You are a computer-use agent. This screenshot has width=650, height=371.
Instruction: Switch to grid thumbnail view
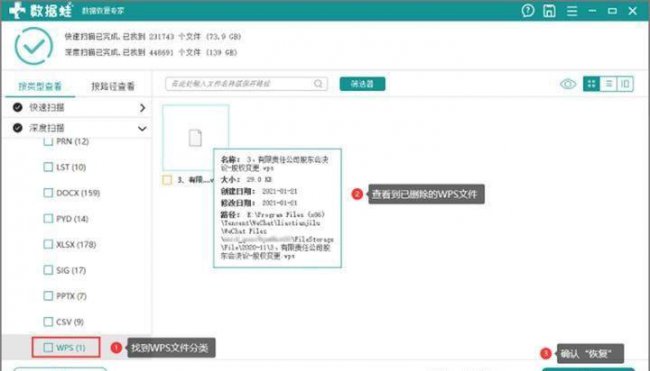[x=591, y=84]
